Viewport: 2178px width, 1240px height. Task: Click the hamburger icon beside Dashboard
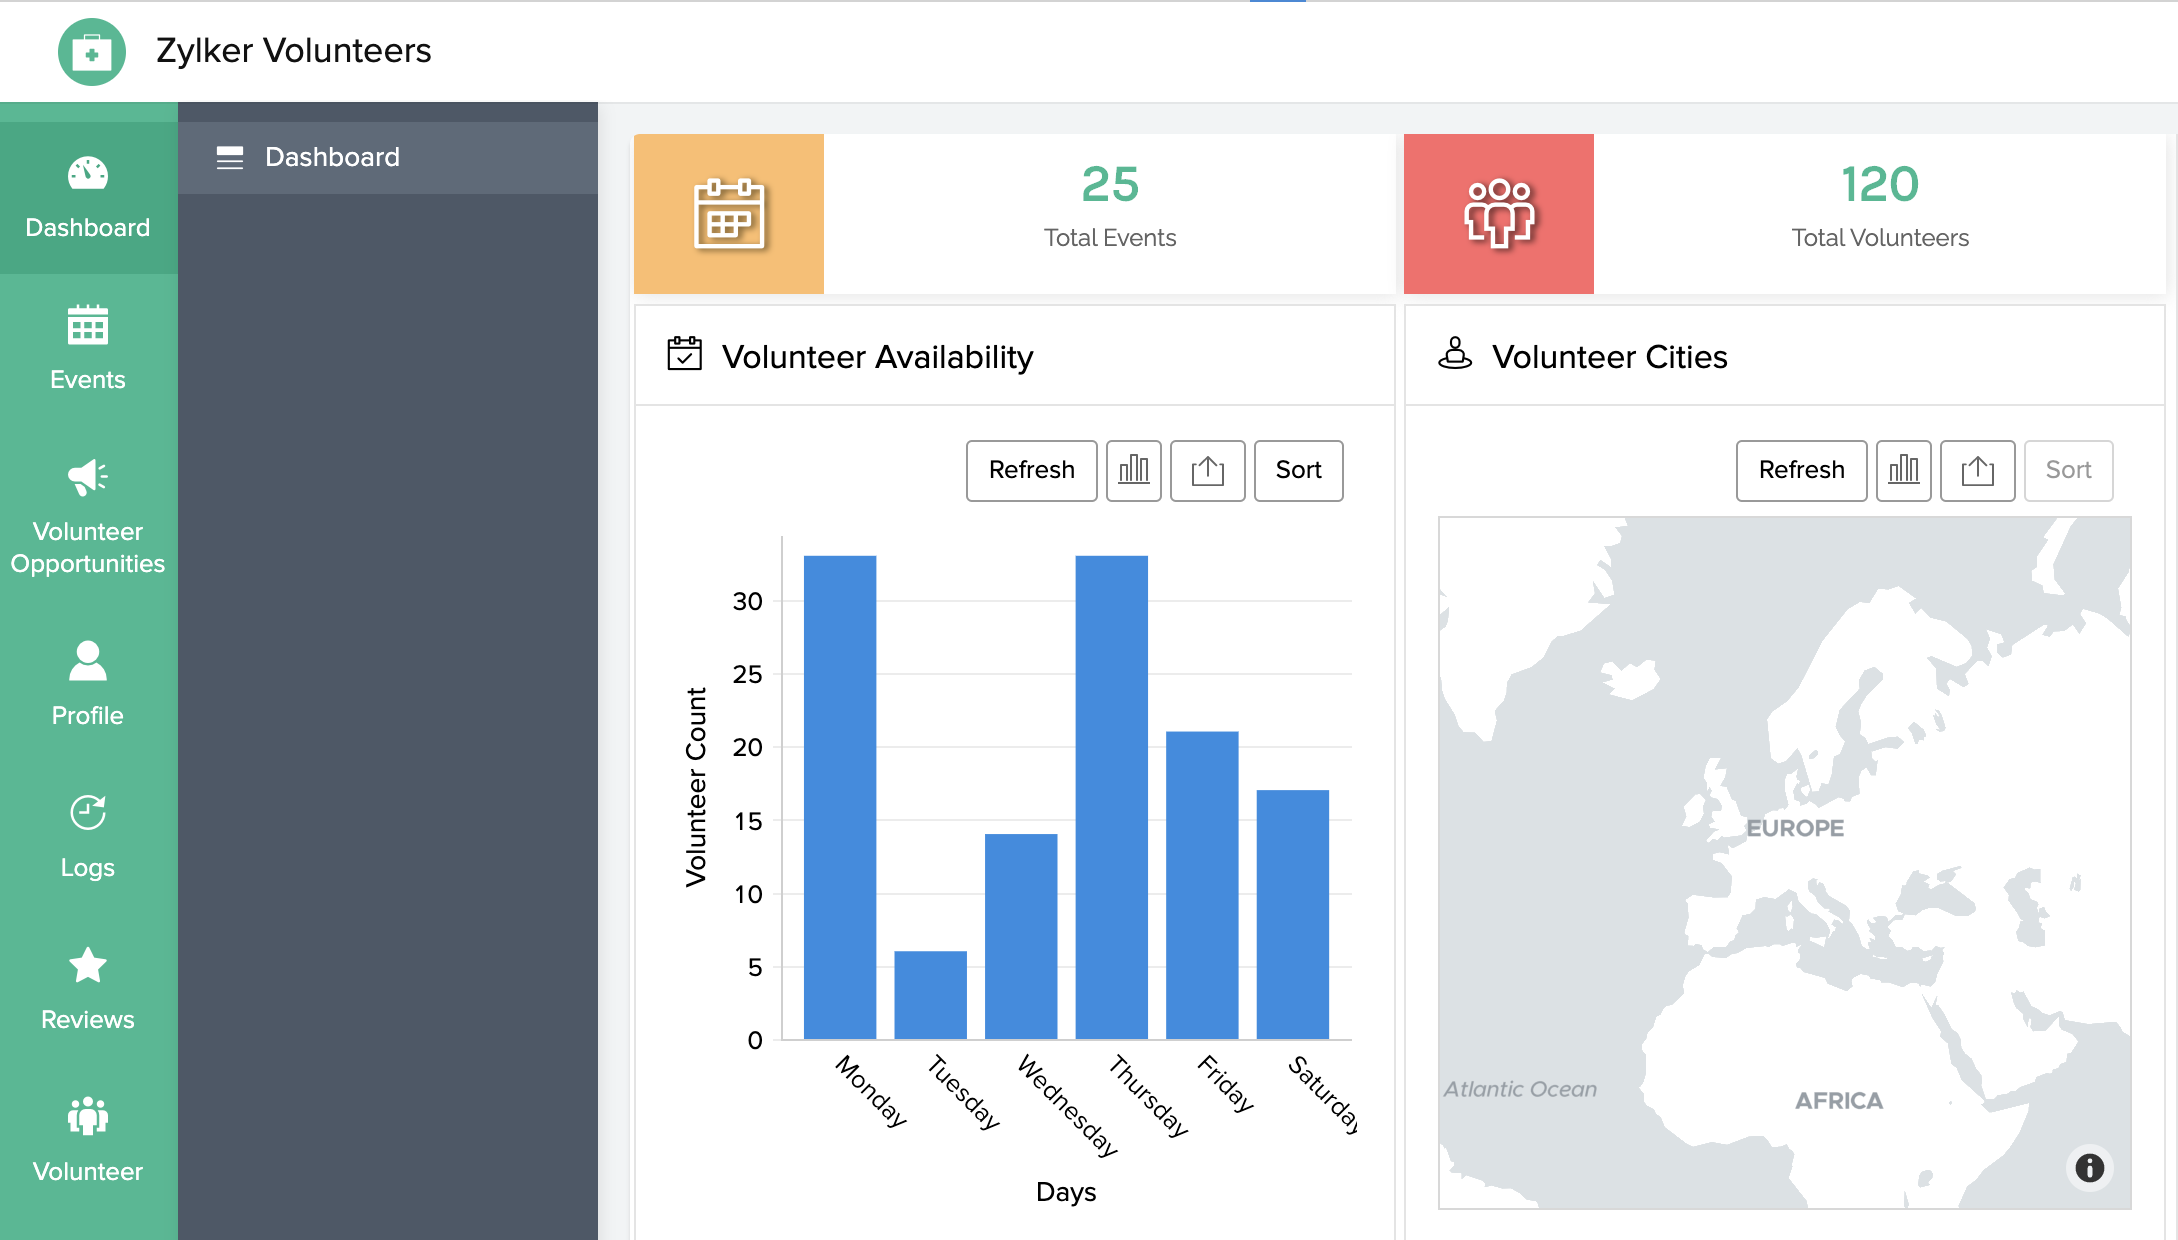[x=230, y=157]
